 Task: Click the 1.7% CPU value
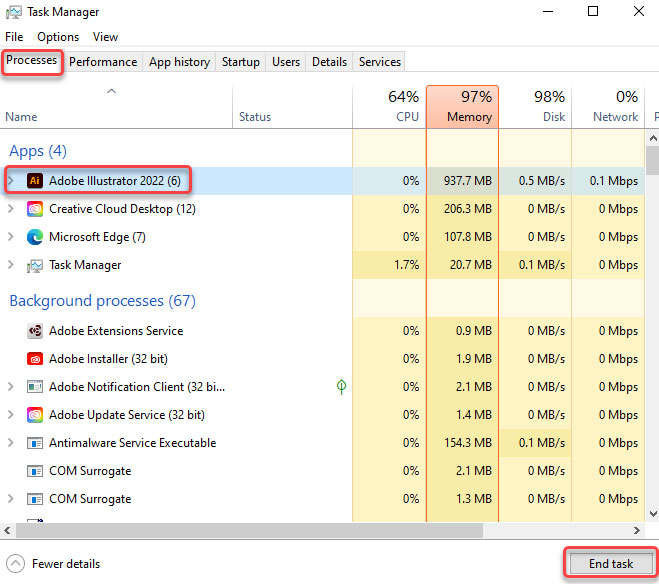(406, 265)
